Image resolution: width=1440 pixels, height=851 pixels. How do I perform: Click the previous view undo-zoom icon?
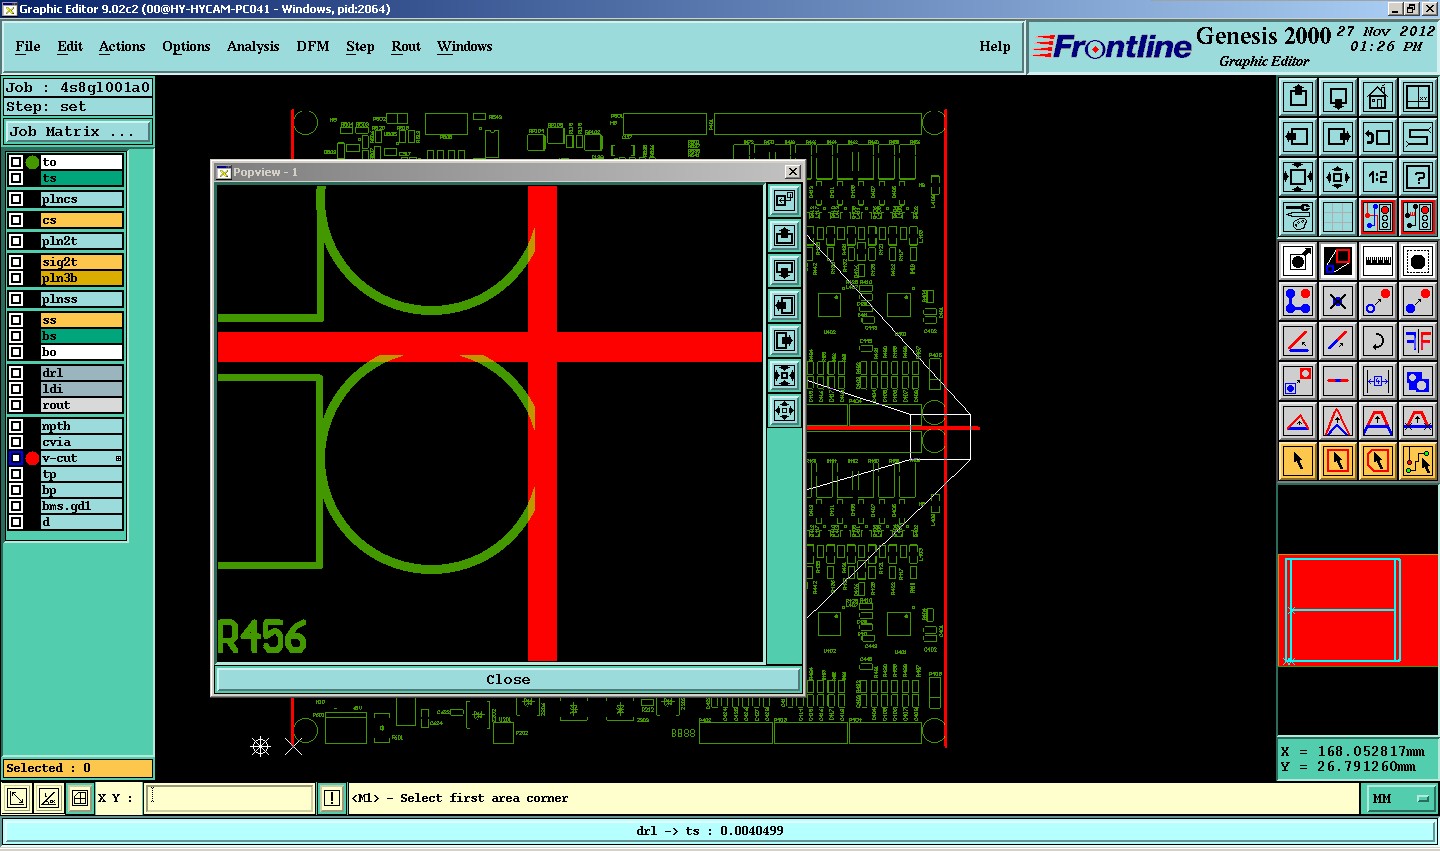click(1378, 137)
